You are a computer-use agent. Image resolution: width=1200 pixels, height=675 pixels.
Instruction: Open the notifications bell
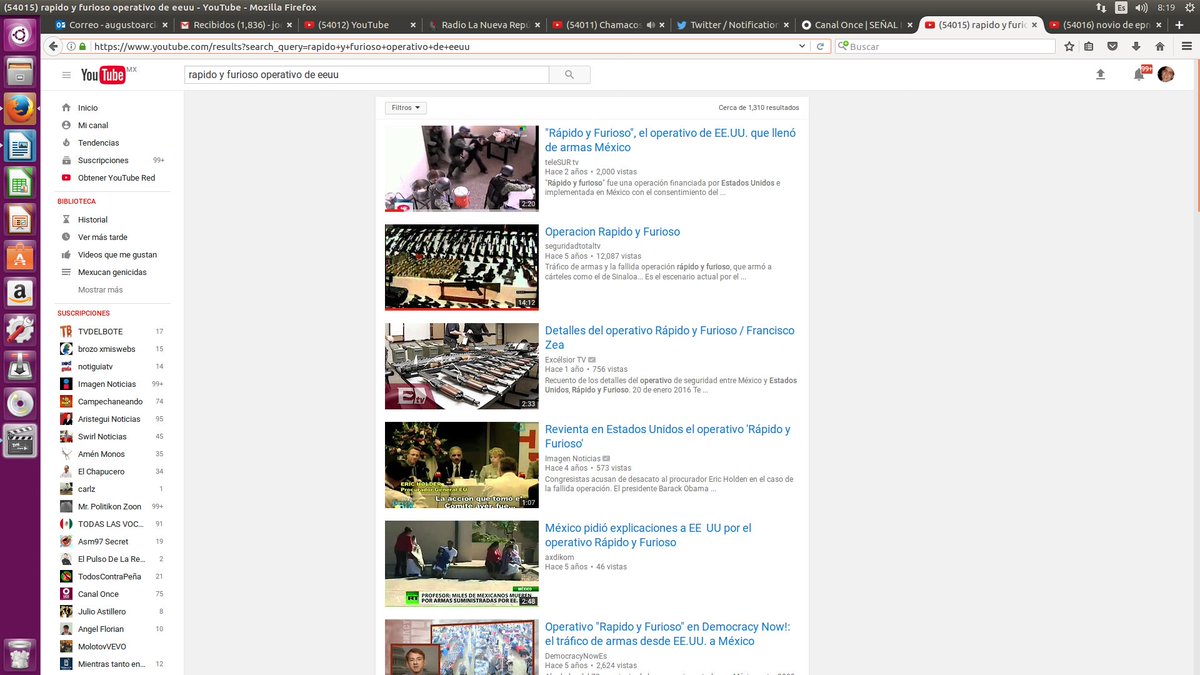pyautogui.click(x=1138, y=74)
